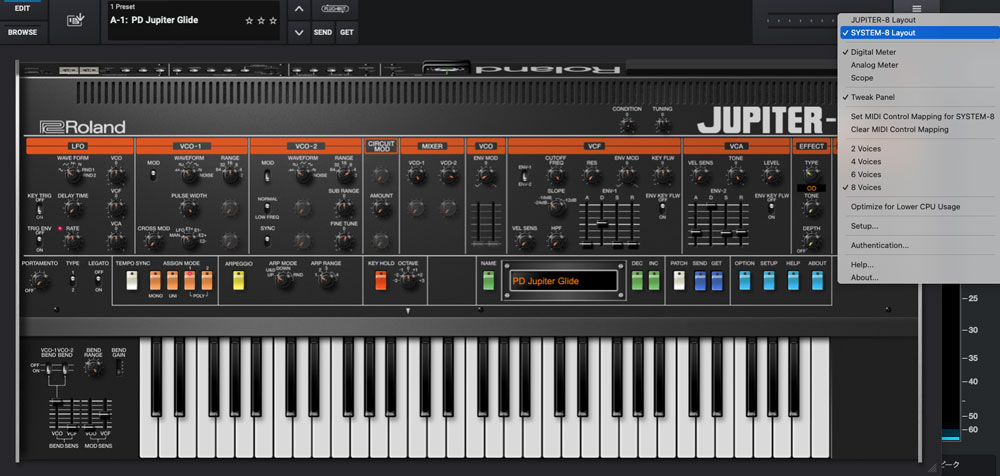Click the green NAME button
Viewport: 1000px width, 476px height.
tap(489, 280)
